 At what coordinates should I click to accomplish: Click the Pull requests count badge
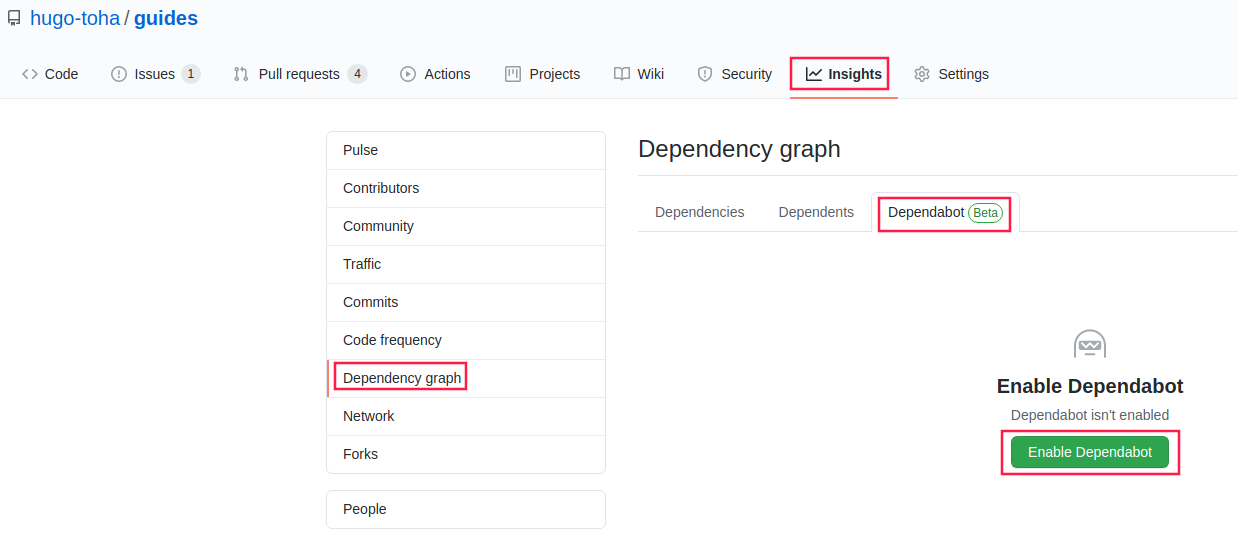tap(357, 74)
